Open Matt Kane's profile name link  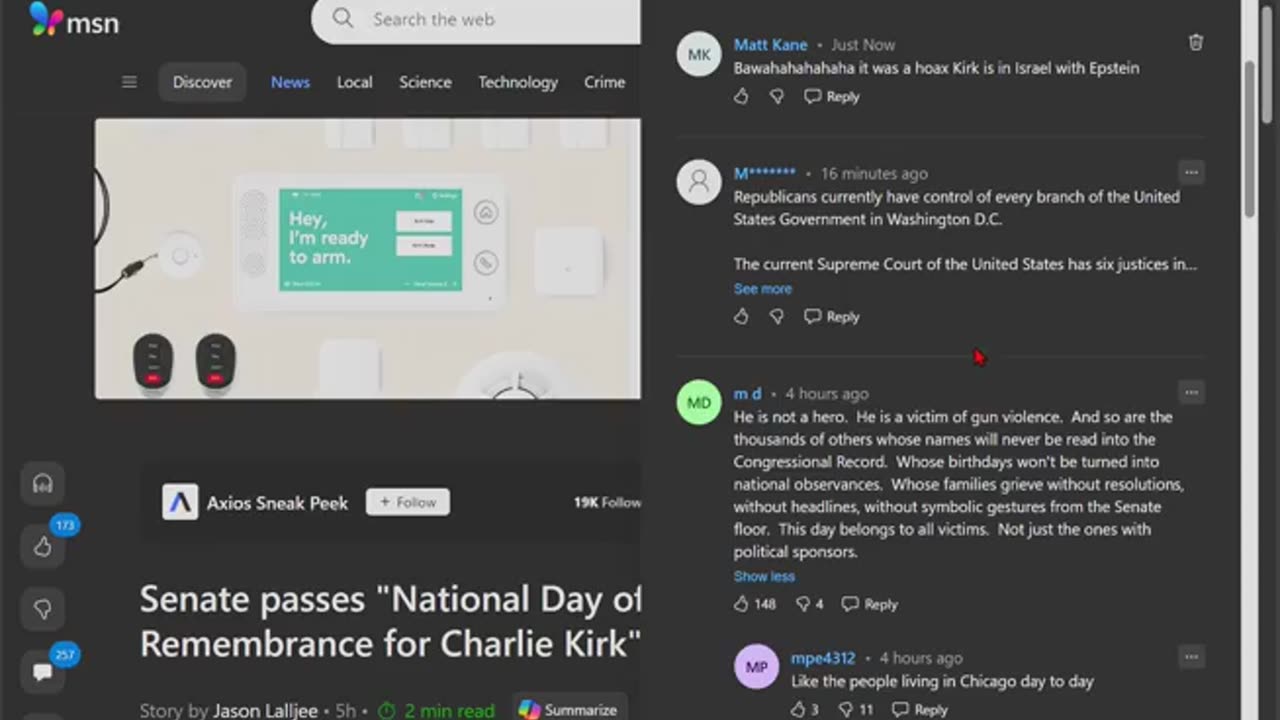pyautogui.click(x=771, y=44)
